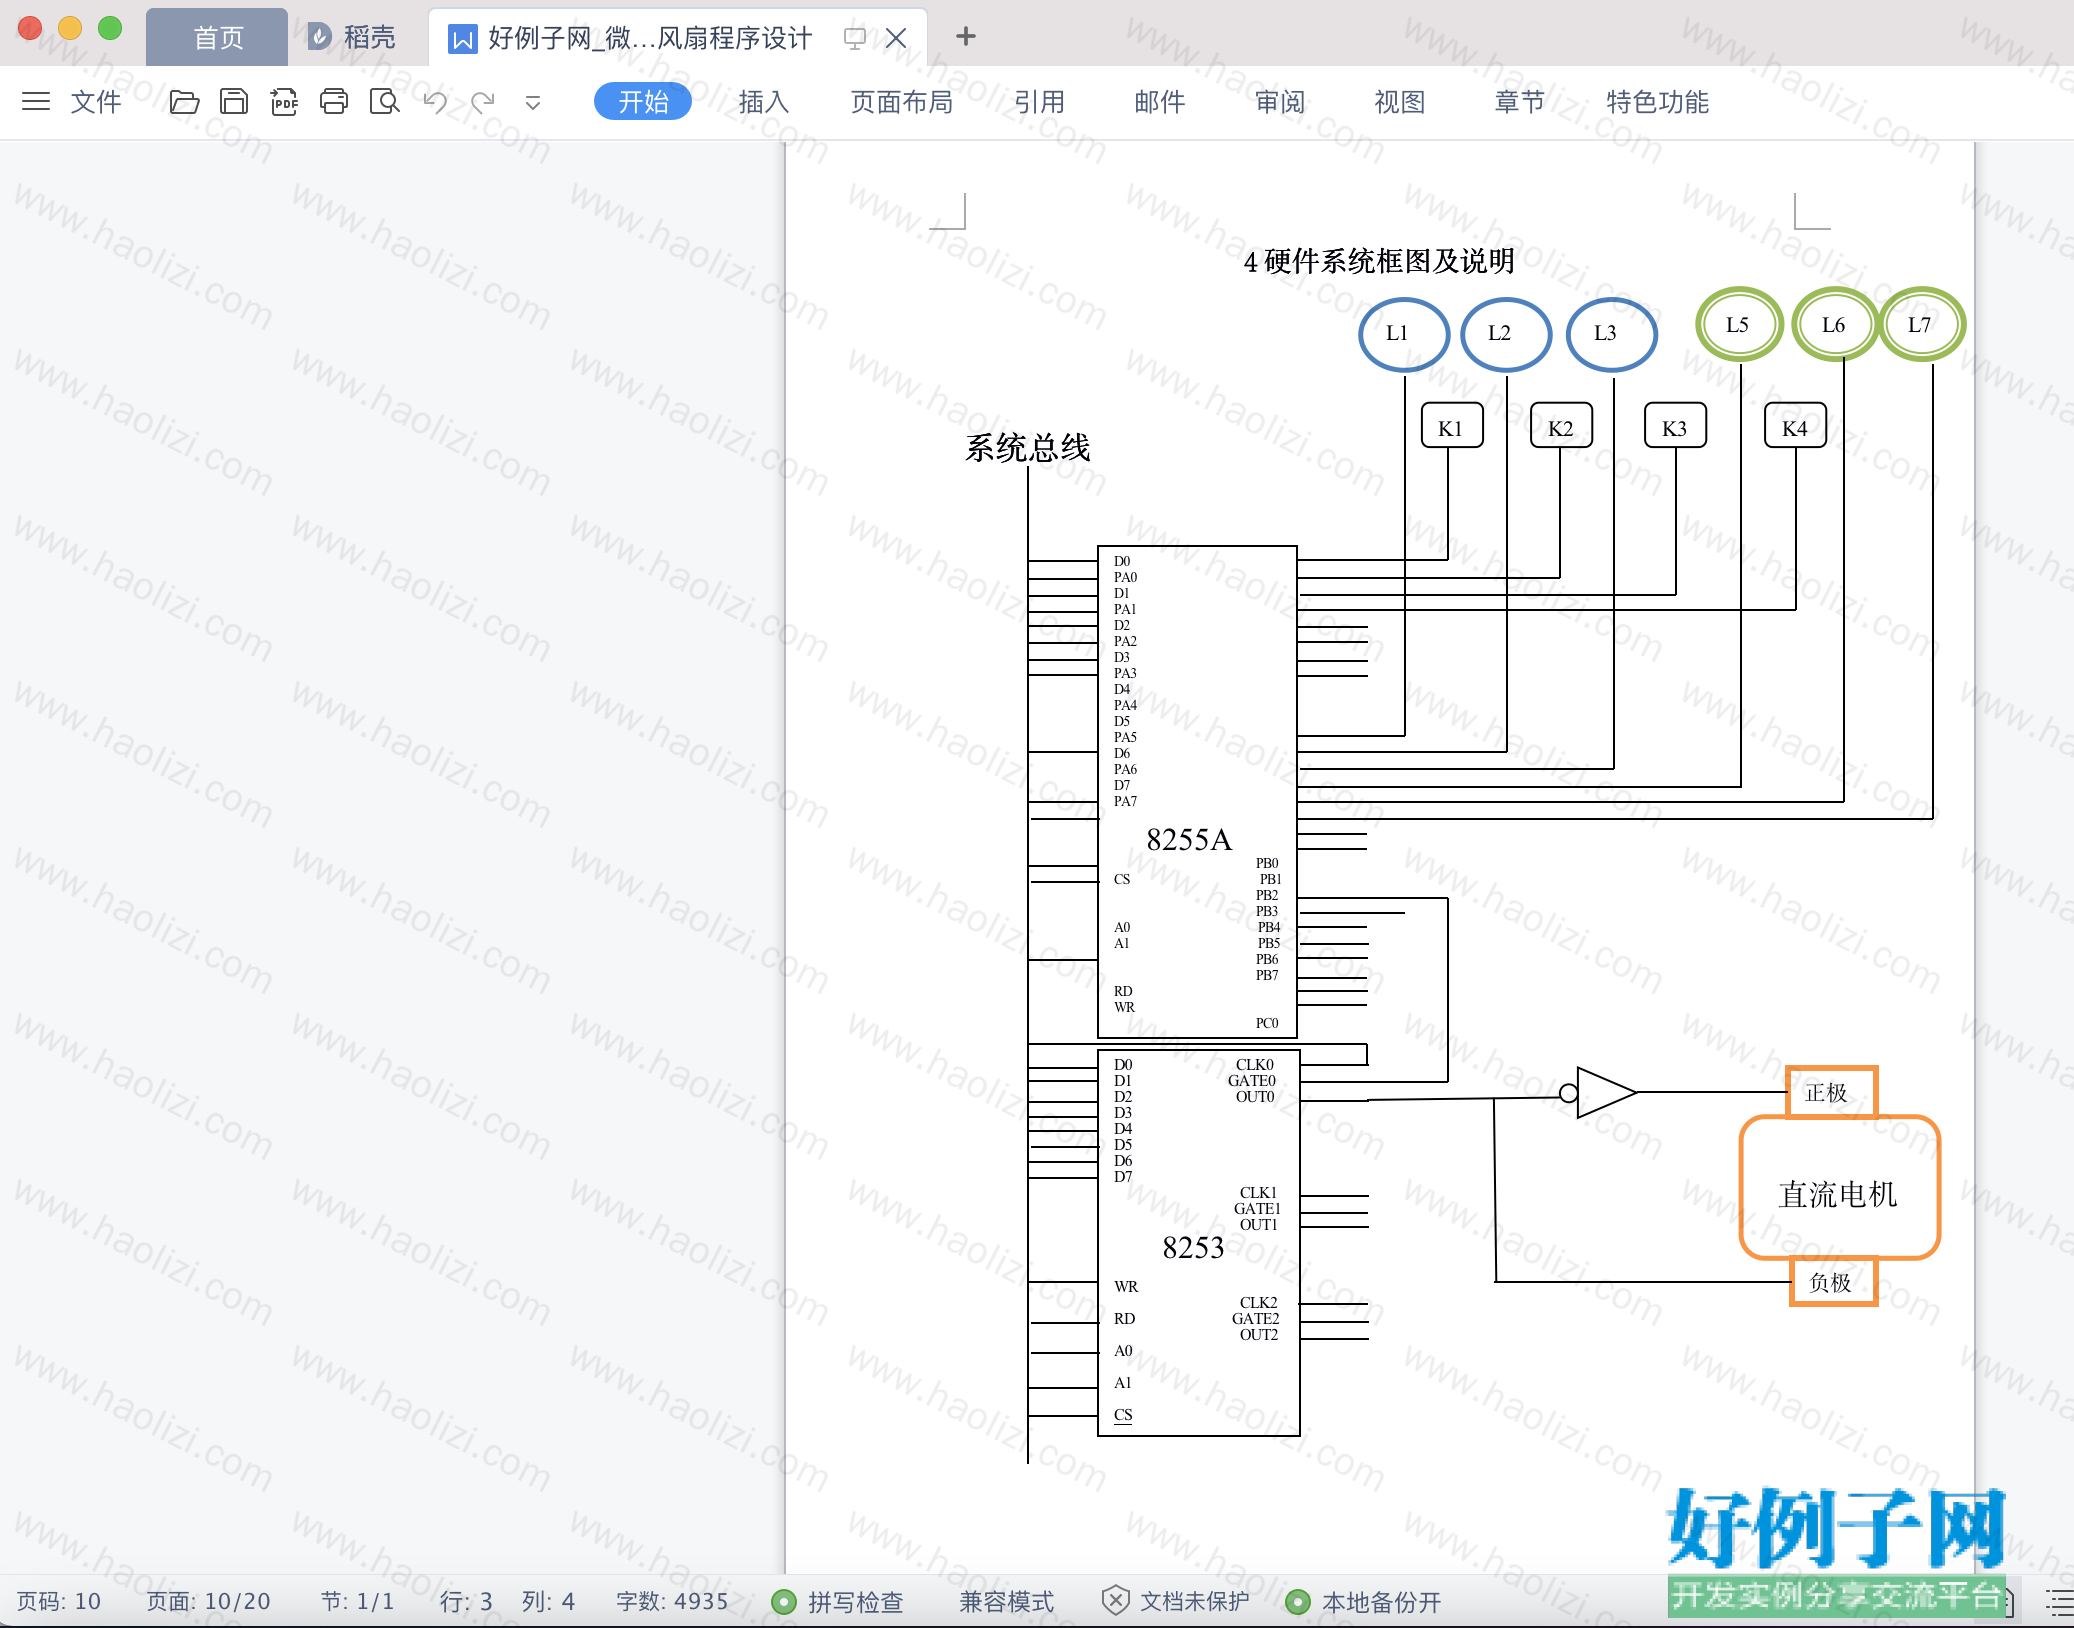
Task: Select the K1 switch box
Action: 1452,427
